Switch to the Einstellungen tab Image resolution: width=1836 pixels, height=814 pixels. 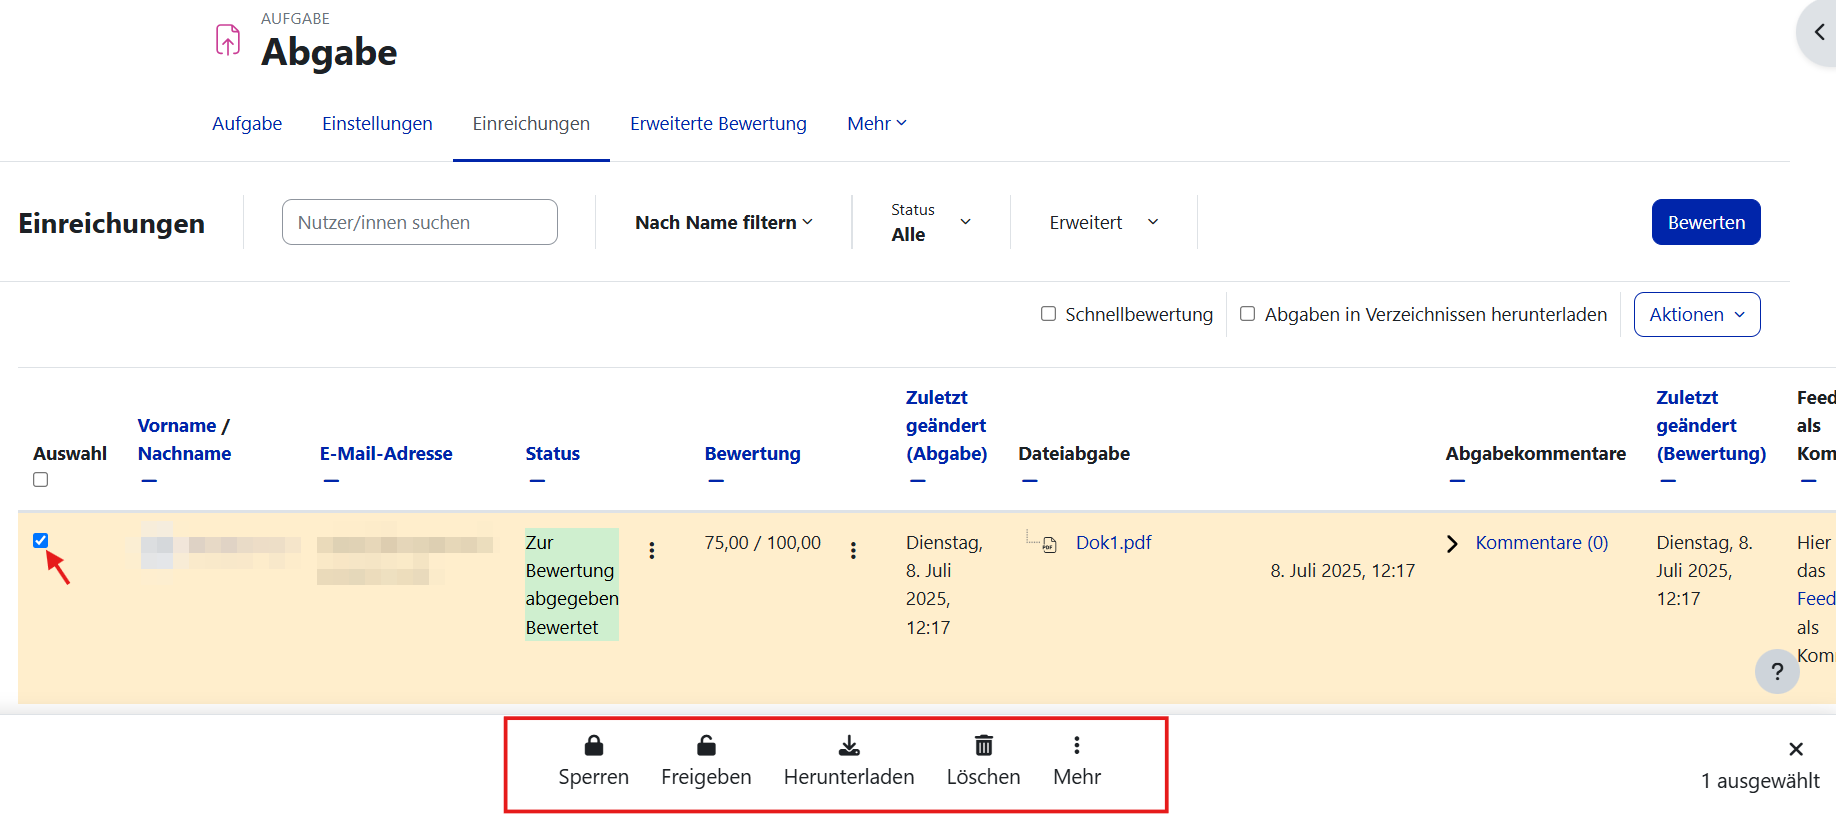[x=377, y=124]
